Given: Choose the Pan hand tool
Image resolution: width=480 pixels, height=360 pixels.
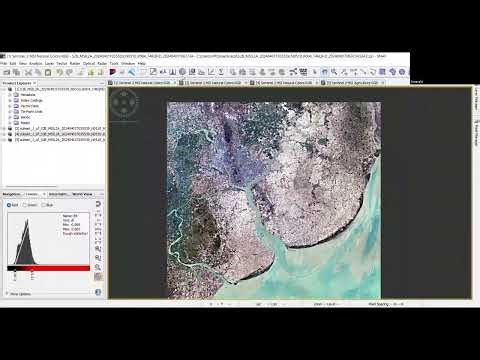Looking at the screenshot, I should pyautogui.click(x=324, y=72).
